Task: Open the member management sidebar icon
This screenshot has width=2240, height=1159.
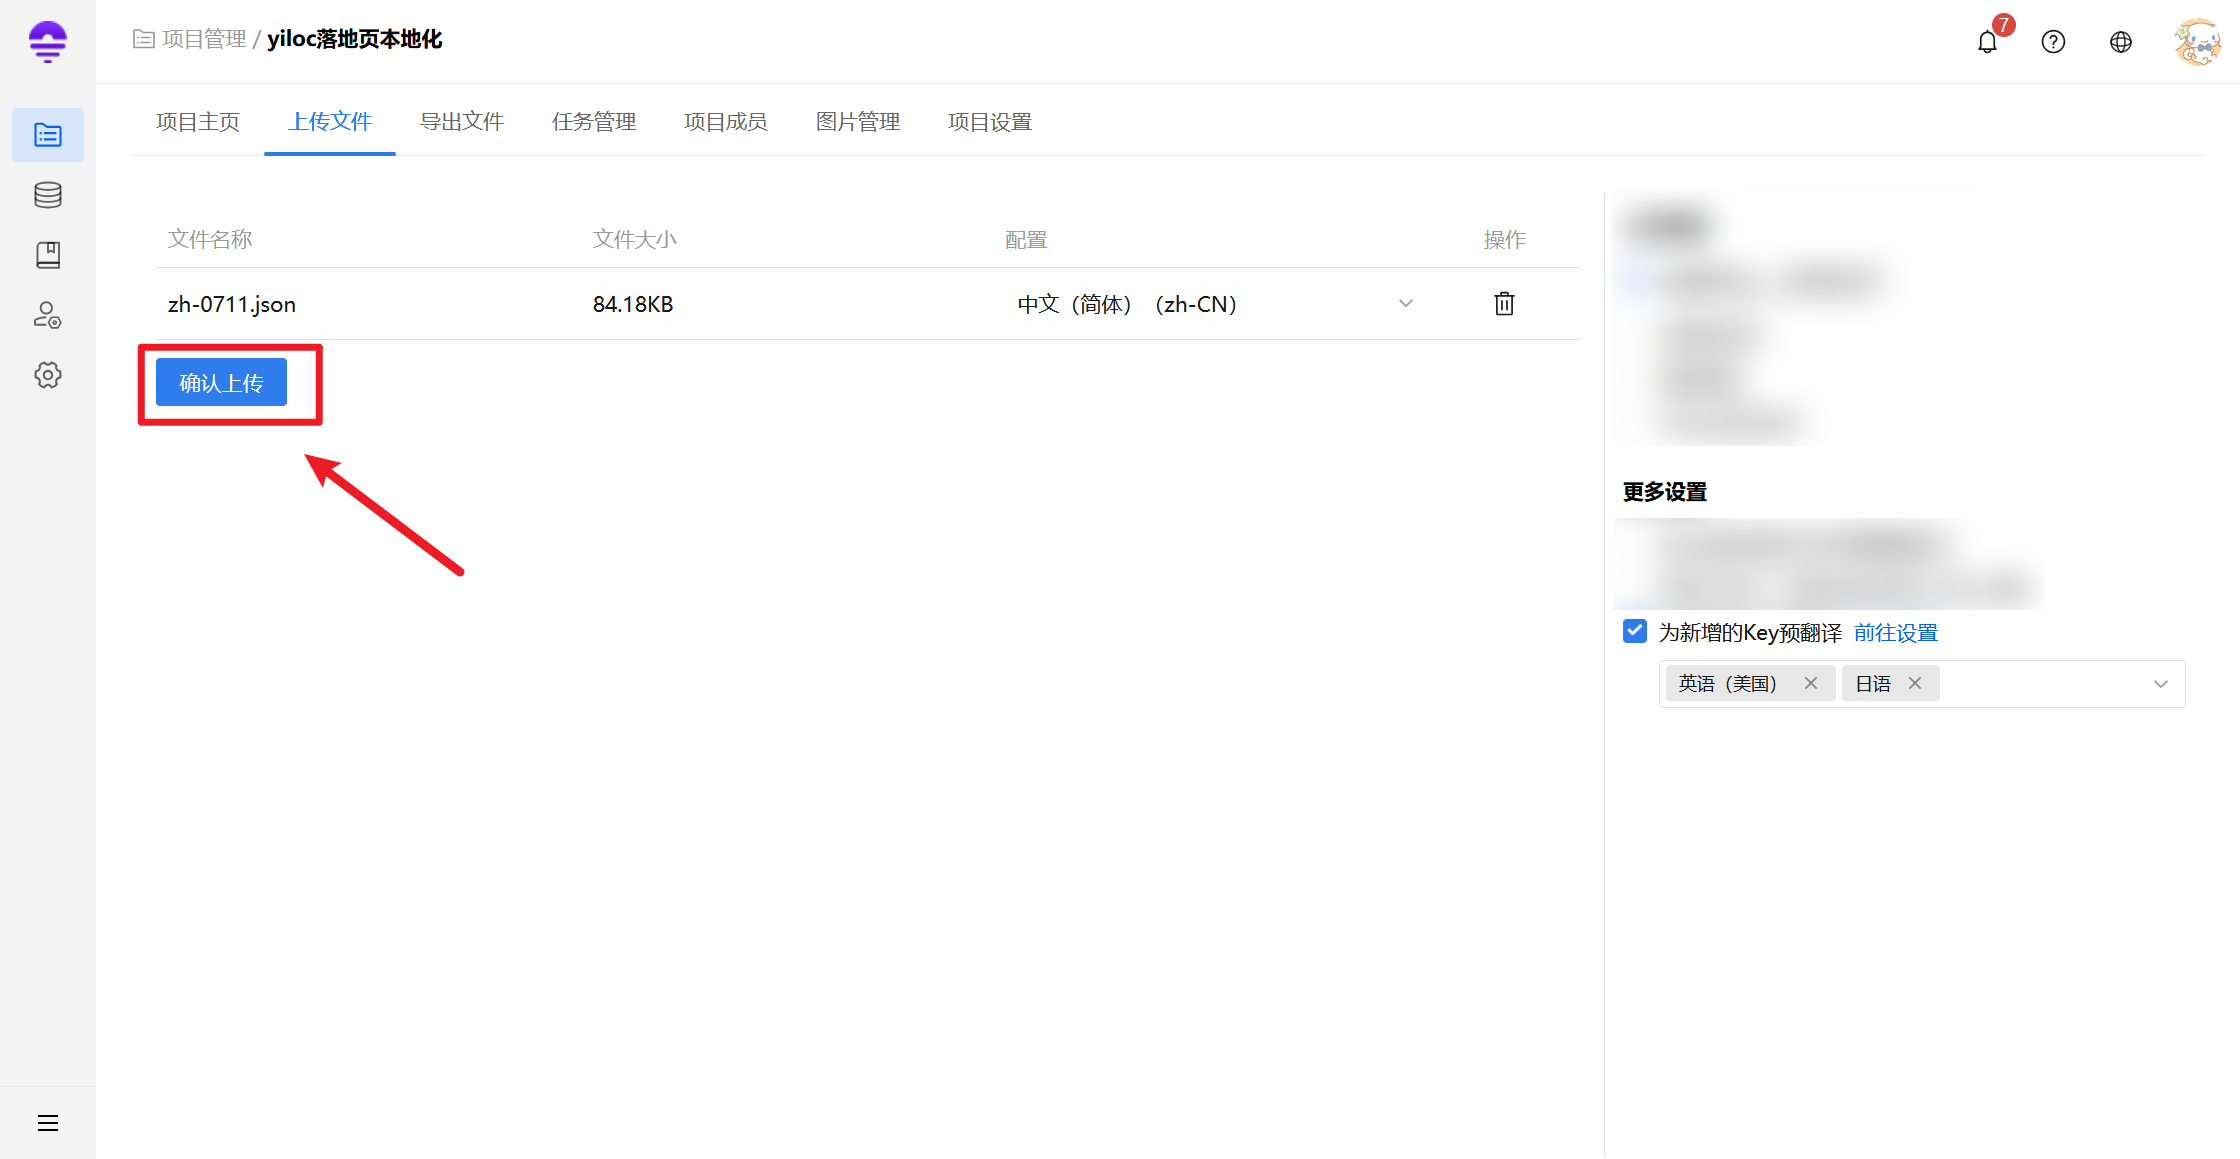Action: click(x=47, y=315)
